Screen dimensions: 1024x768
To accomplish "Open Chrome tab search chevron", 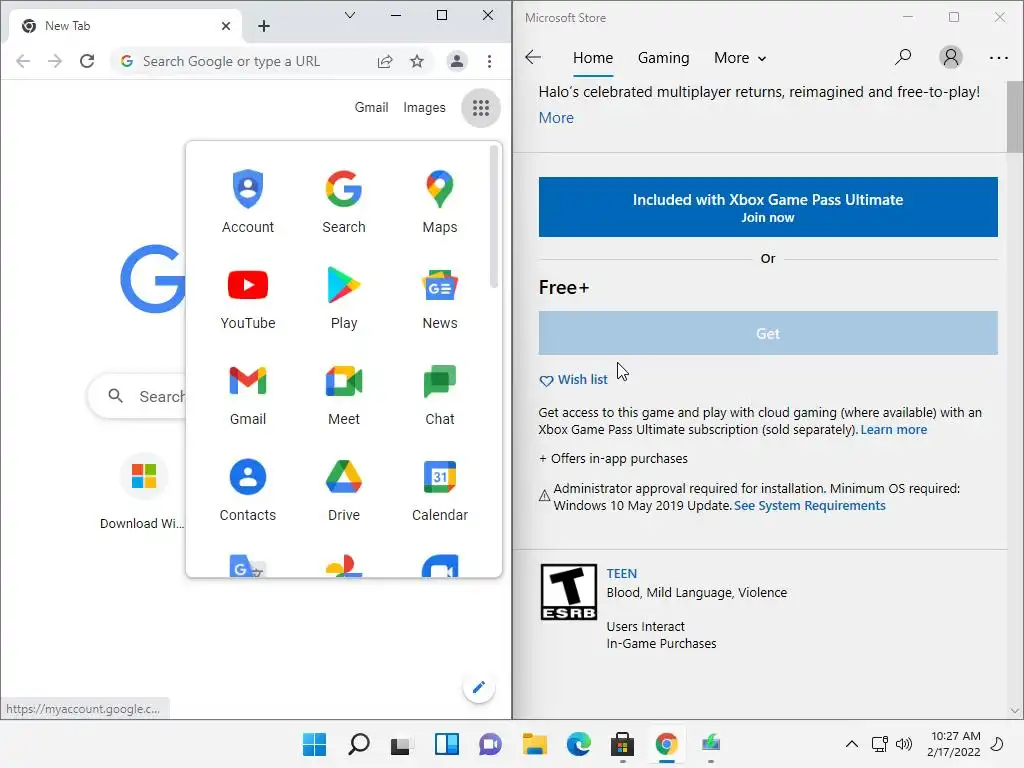I will [x=350, y=15].
